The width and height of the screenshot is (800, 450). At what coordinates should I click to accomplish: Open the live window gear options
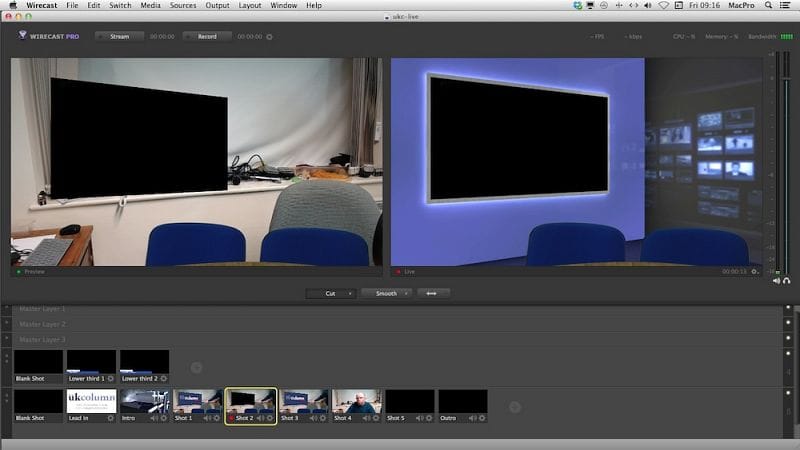coord(755,271)
